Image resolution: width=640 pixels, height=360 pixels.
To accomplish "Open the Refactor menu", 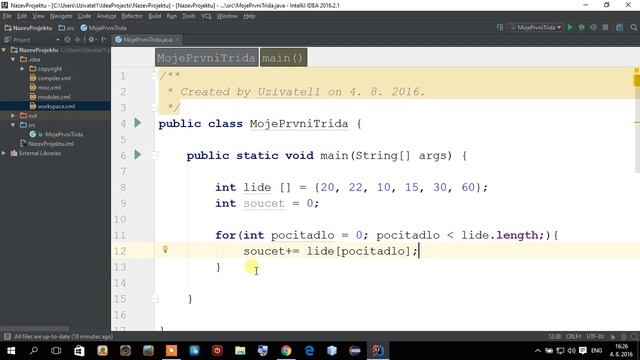I will coord(132,16).
